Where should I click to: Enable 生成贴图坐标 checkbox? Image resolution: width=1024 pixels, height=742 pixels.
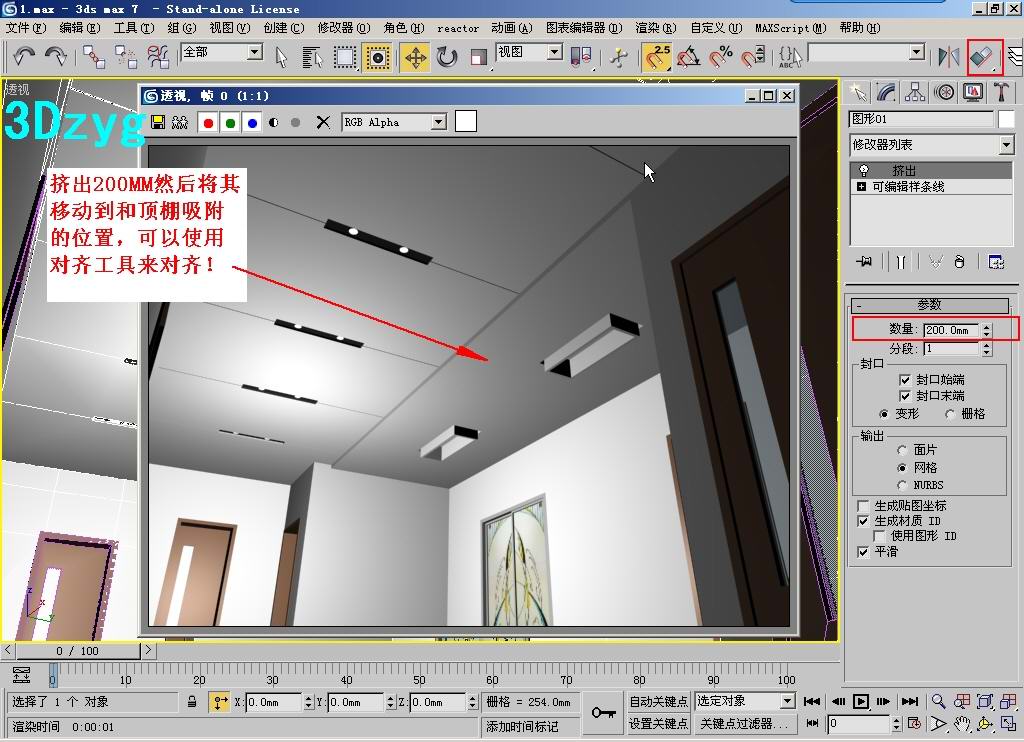(x=863, y=506)
